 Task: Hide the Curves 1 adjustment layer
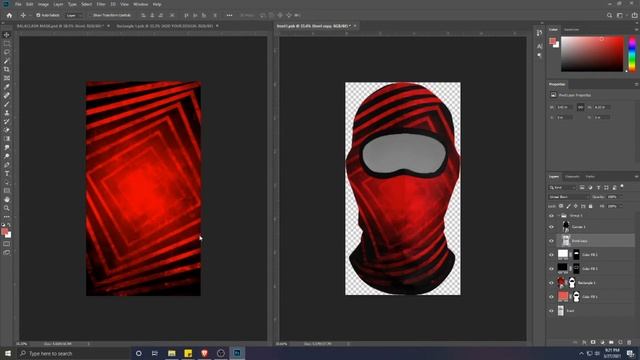[x=551, y=227]
